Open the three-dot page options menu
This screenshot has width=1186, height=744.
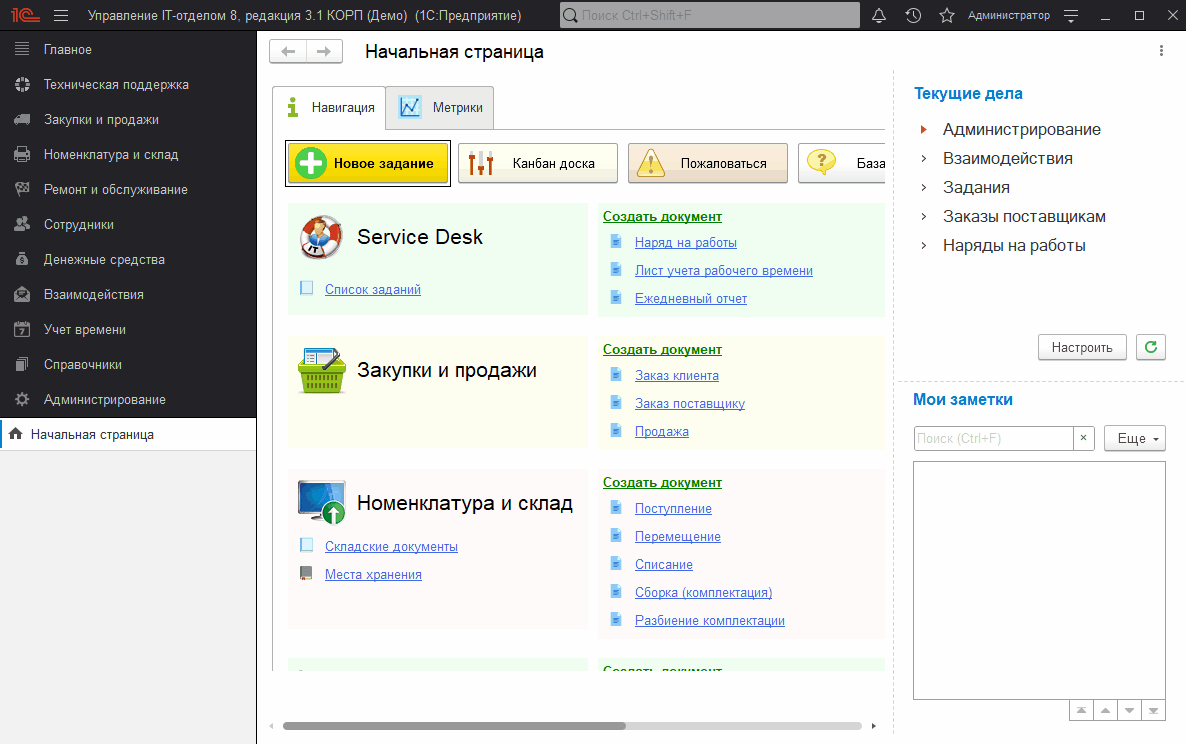1161,51
